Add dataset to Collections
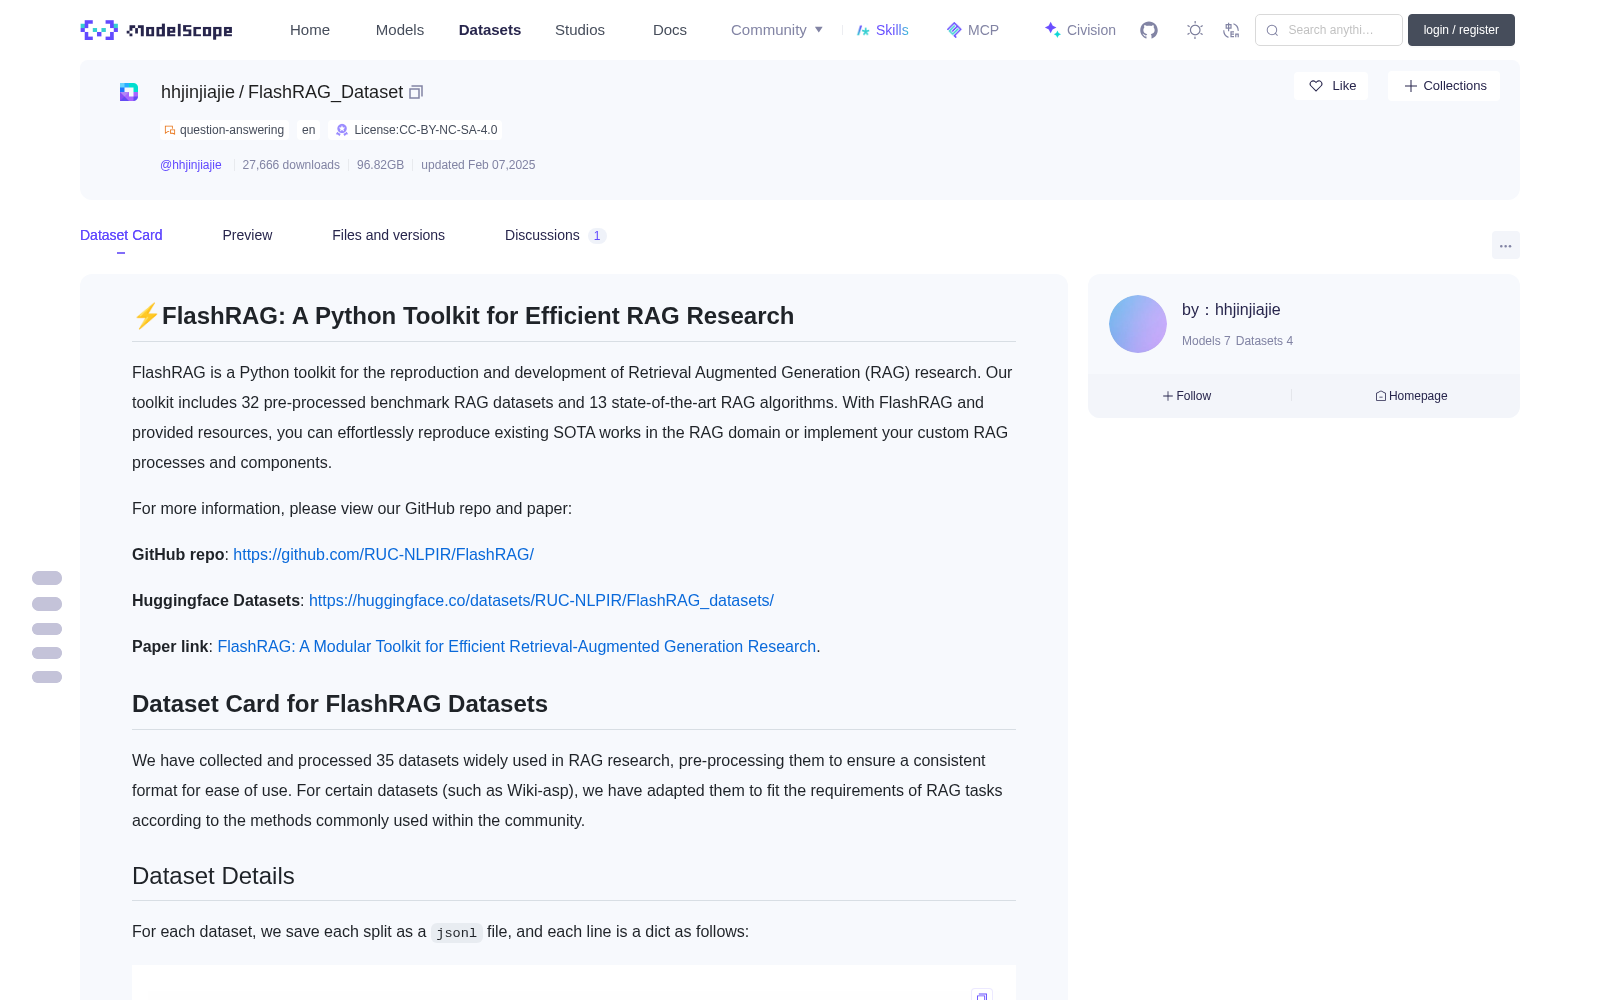Viewport: 1600px width, 1000px height. [x=1444, y=86]
